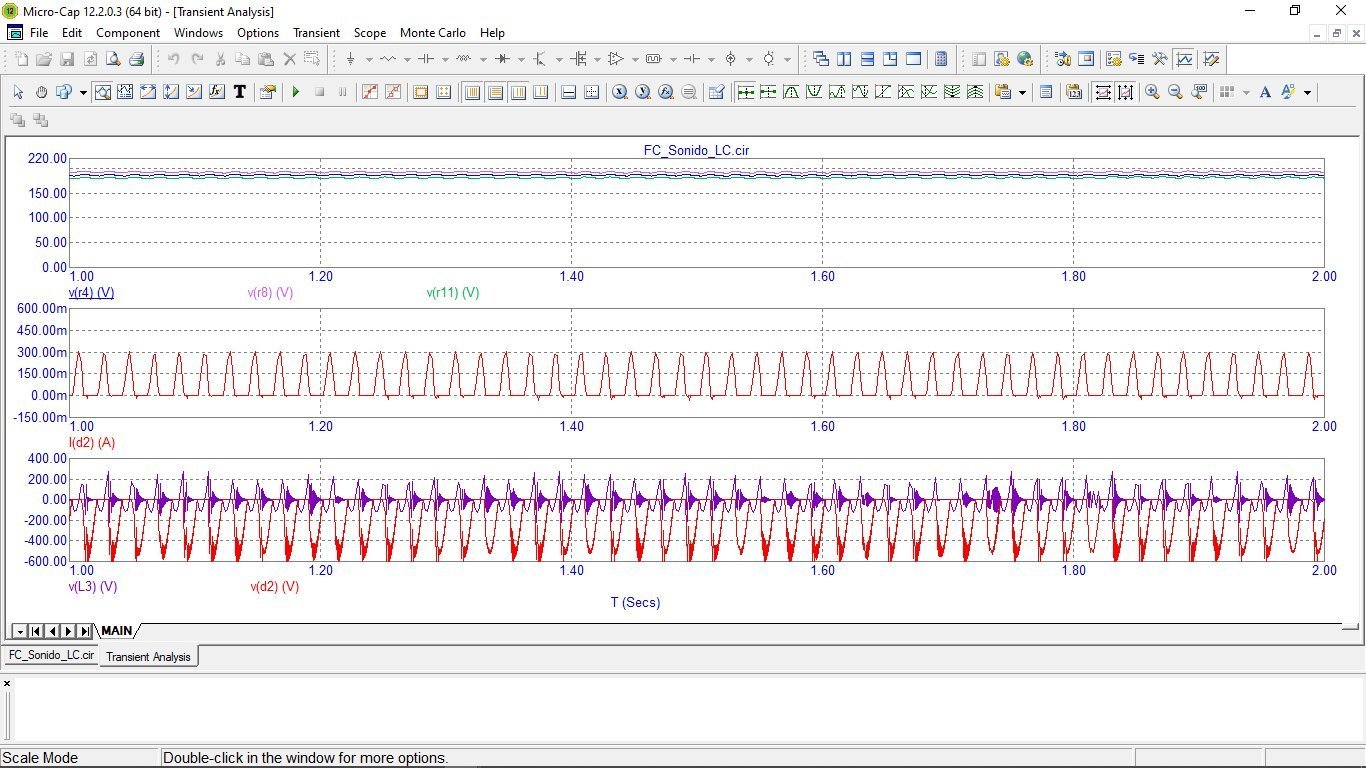This screenshot has height=768, width=1366.
Task: Click the green Run analysis play button
Action: point(296,92)
